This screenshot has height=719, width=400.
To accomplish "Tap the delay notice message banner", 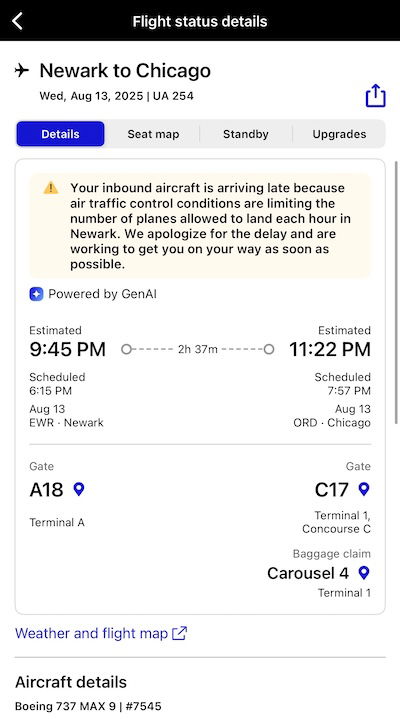I will (x=200, y=226).
